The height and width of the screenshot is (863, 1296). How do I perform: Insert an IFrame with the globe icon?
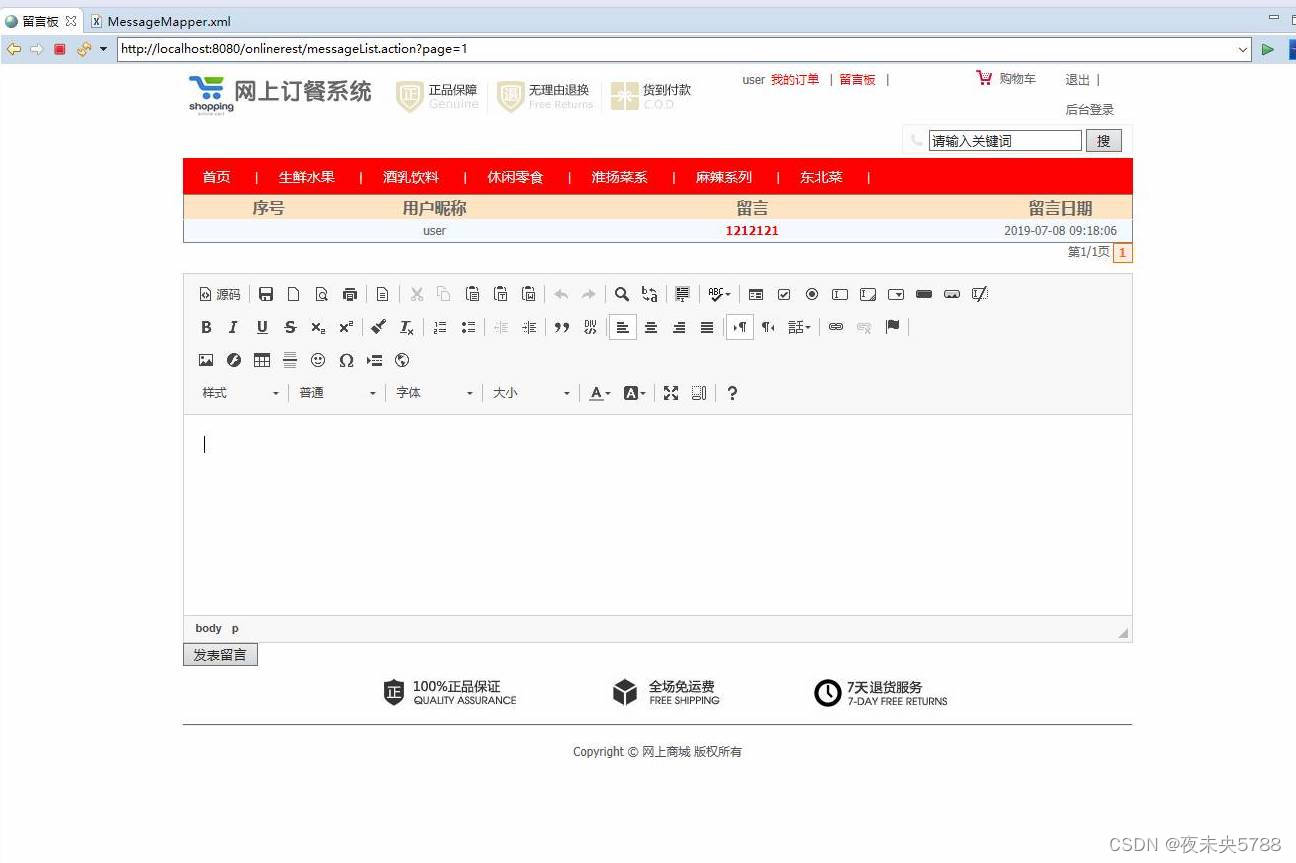pyautogui.click(x=403, y=360)
